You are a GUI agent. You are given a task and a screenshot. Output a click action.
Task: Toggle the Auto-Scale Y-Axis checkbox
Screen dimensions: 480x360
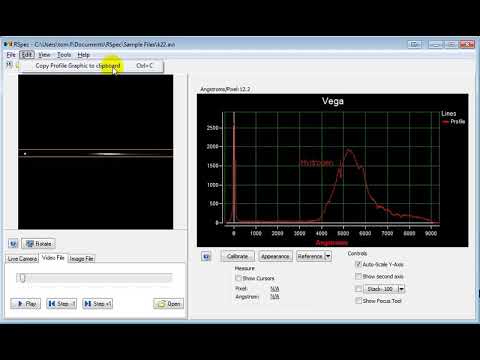[358, 264]
